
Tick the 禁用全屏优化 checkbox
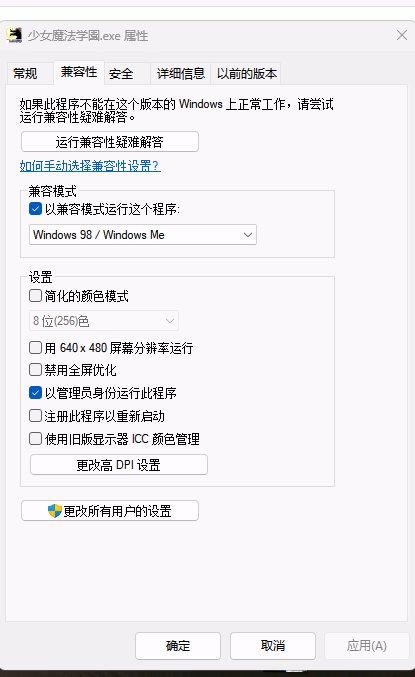(x=35, y=370)
